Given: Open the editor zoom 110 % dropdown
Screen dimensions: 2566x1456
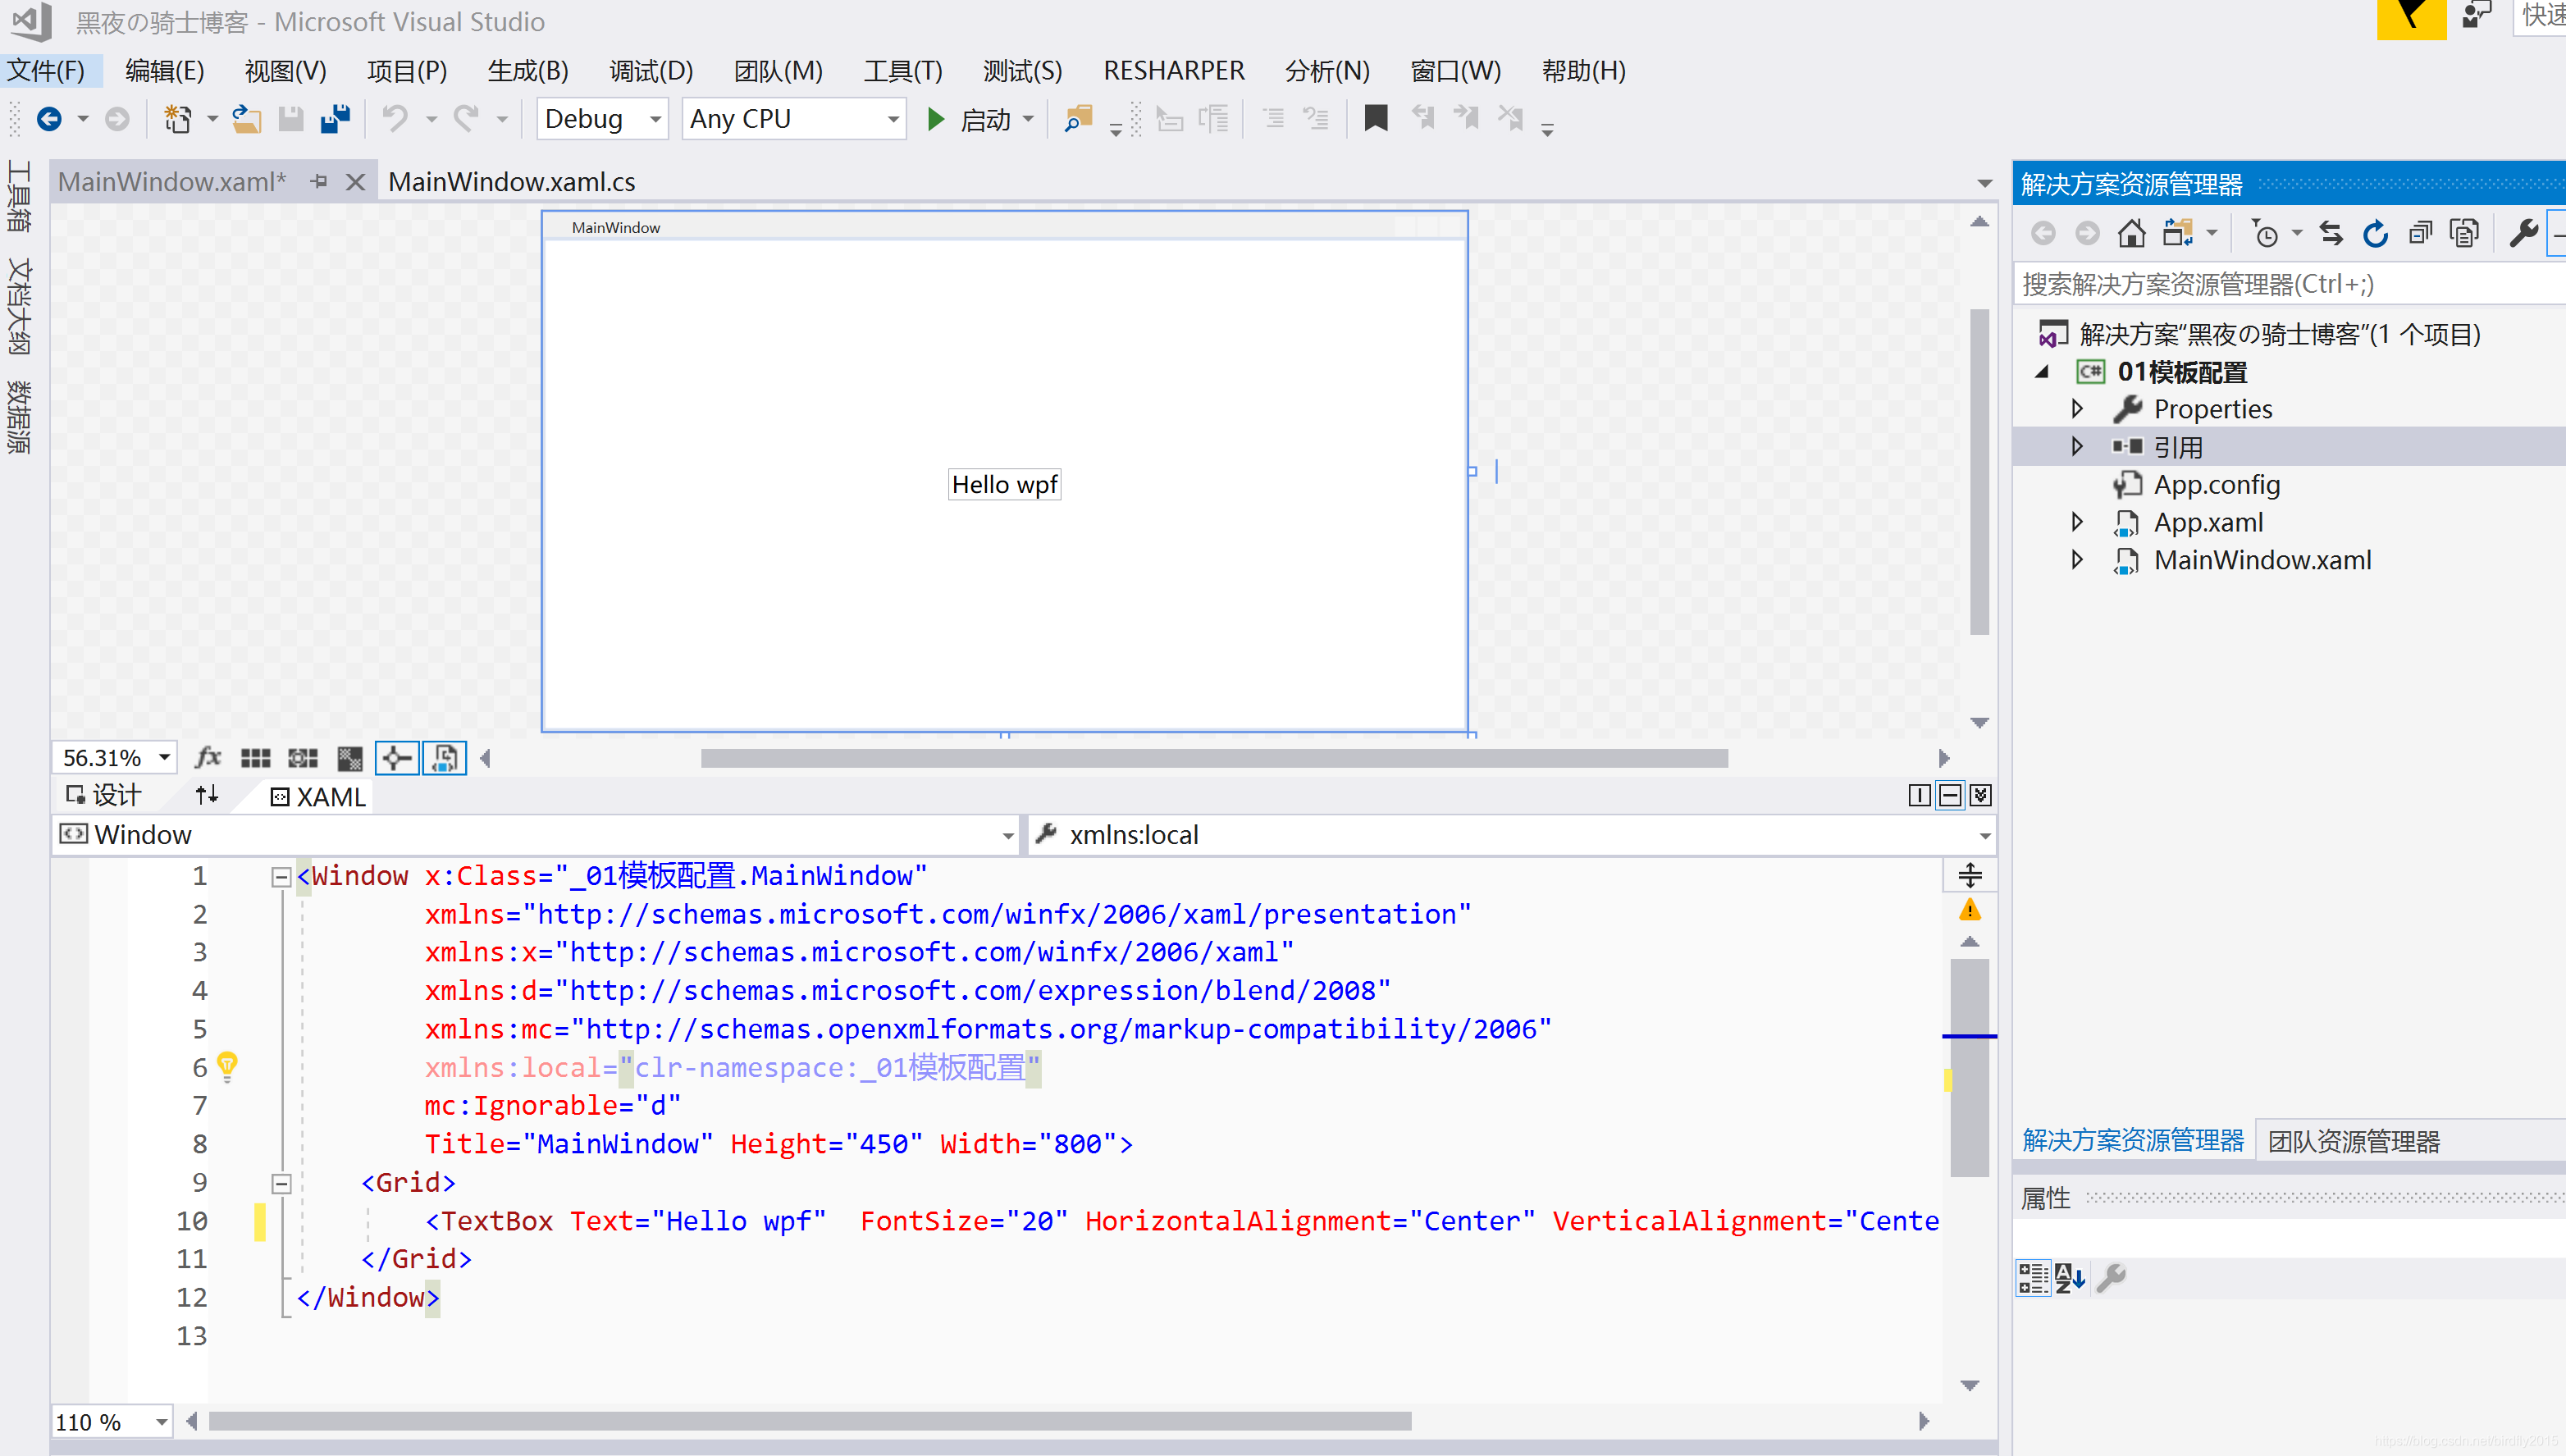Looking at the screenshot, I should click(x=161, y=1422).
